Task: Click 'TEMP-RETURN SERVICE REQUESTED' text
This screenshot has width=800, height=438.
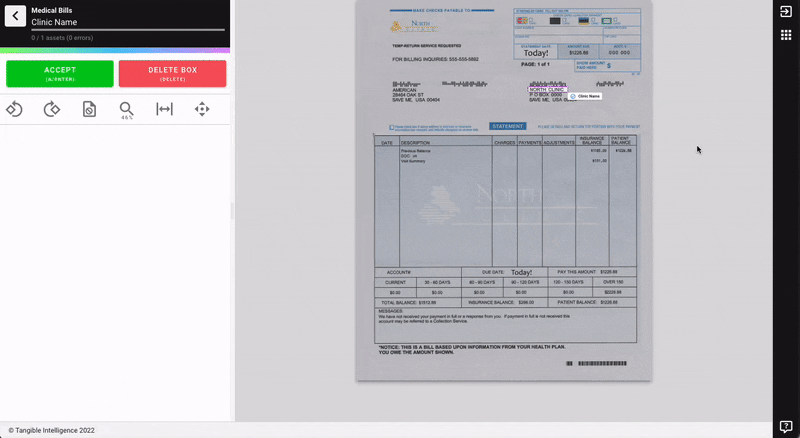Action: (427, 46)
